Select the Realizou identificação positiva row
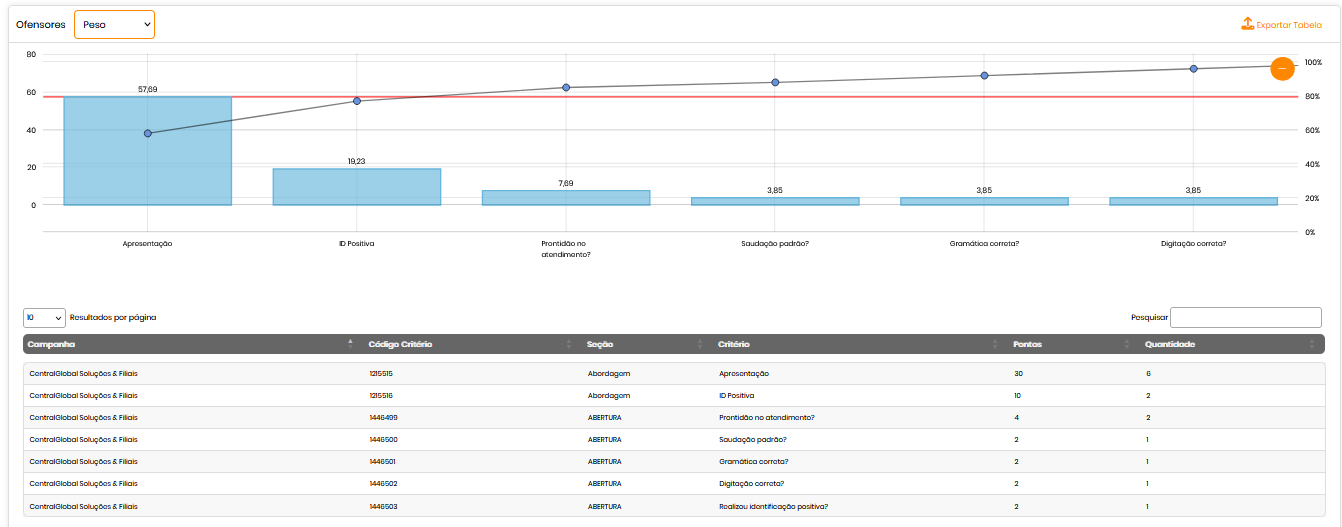This screenshot has width=1342, height=527. click(773, 506)
